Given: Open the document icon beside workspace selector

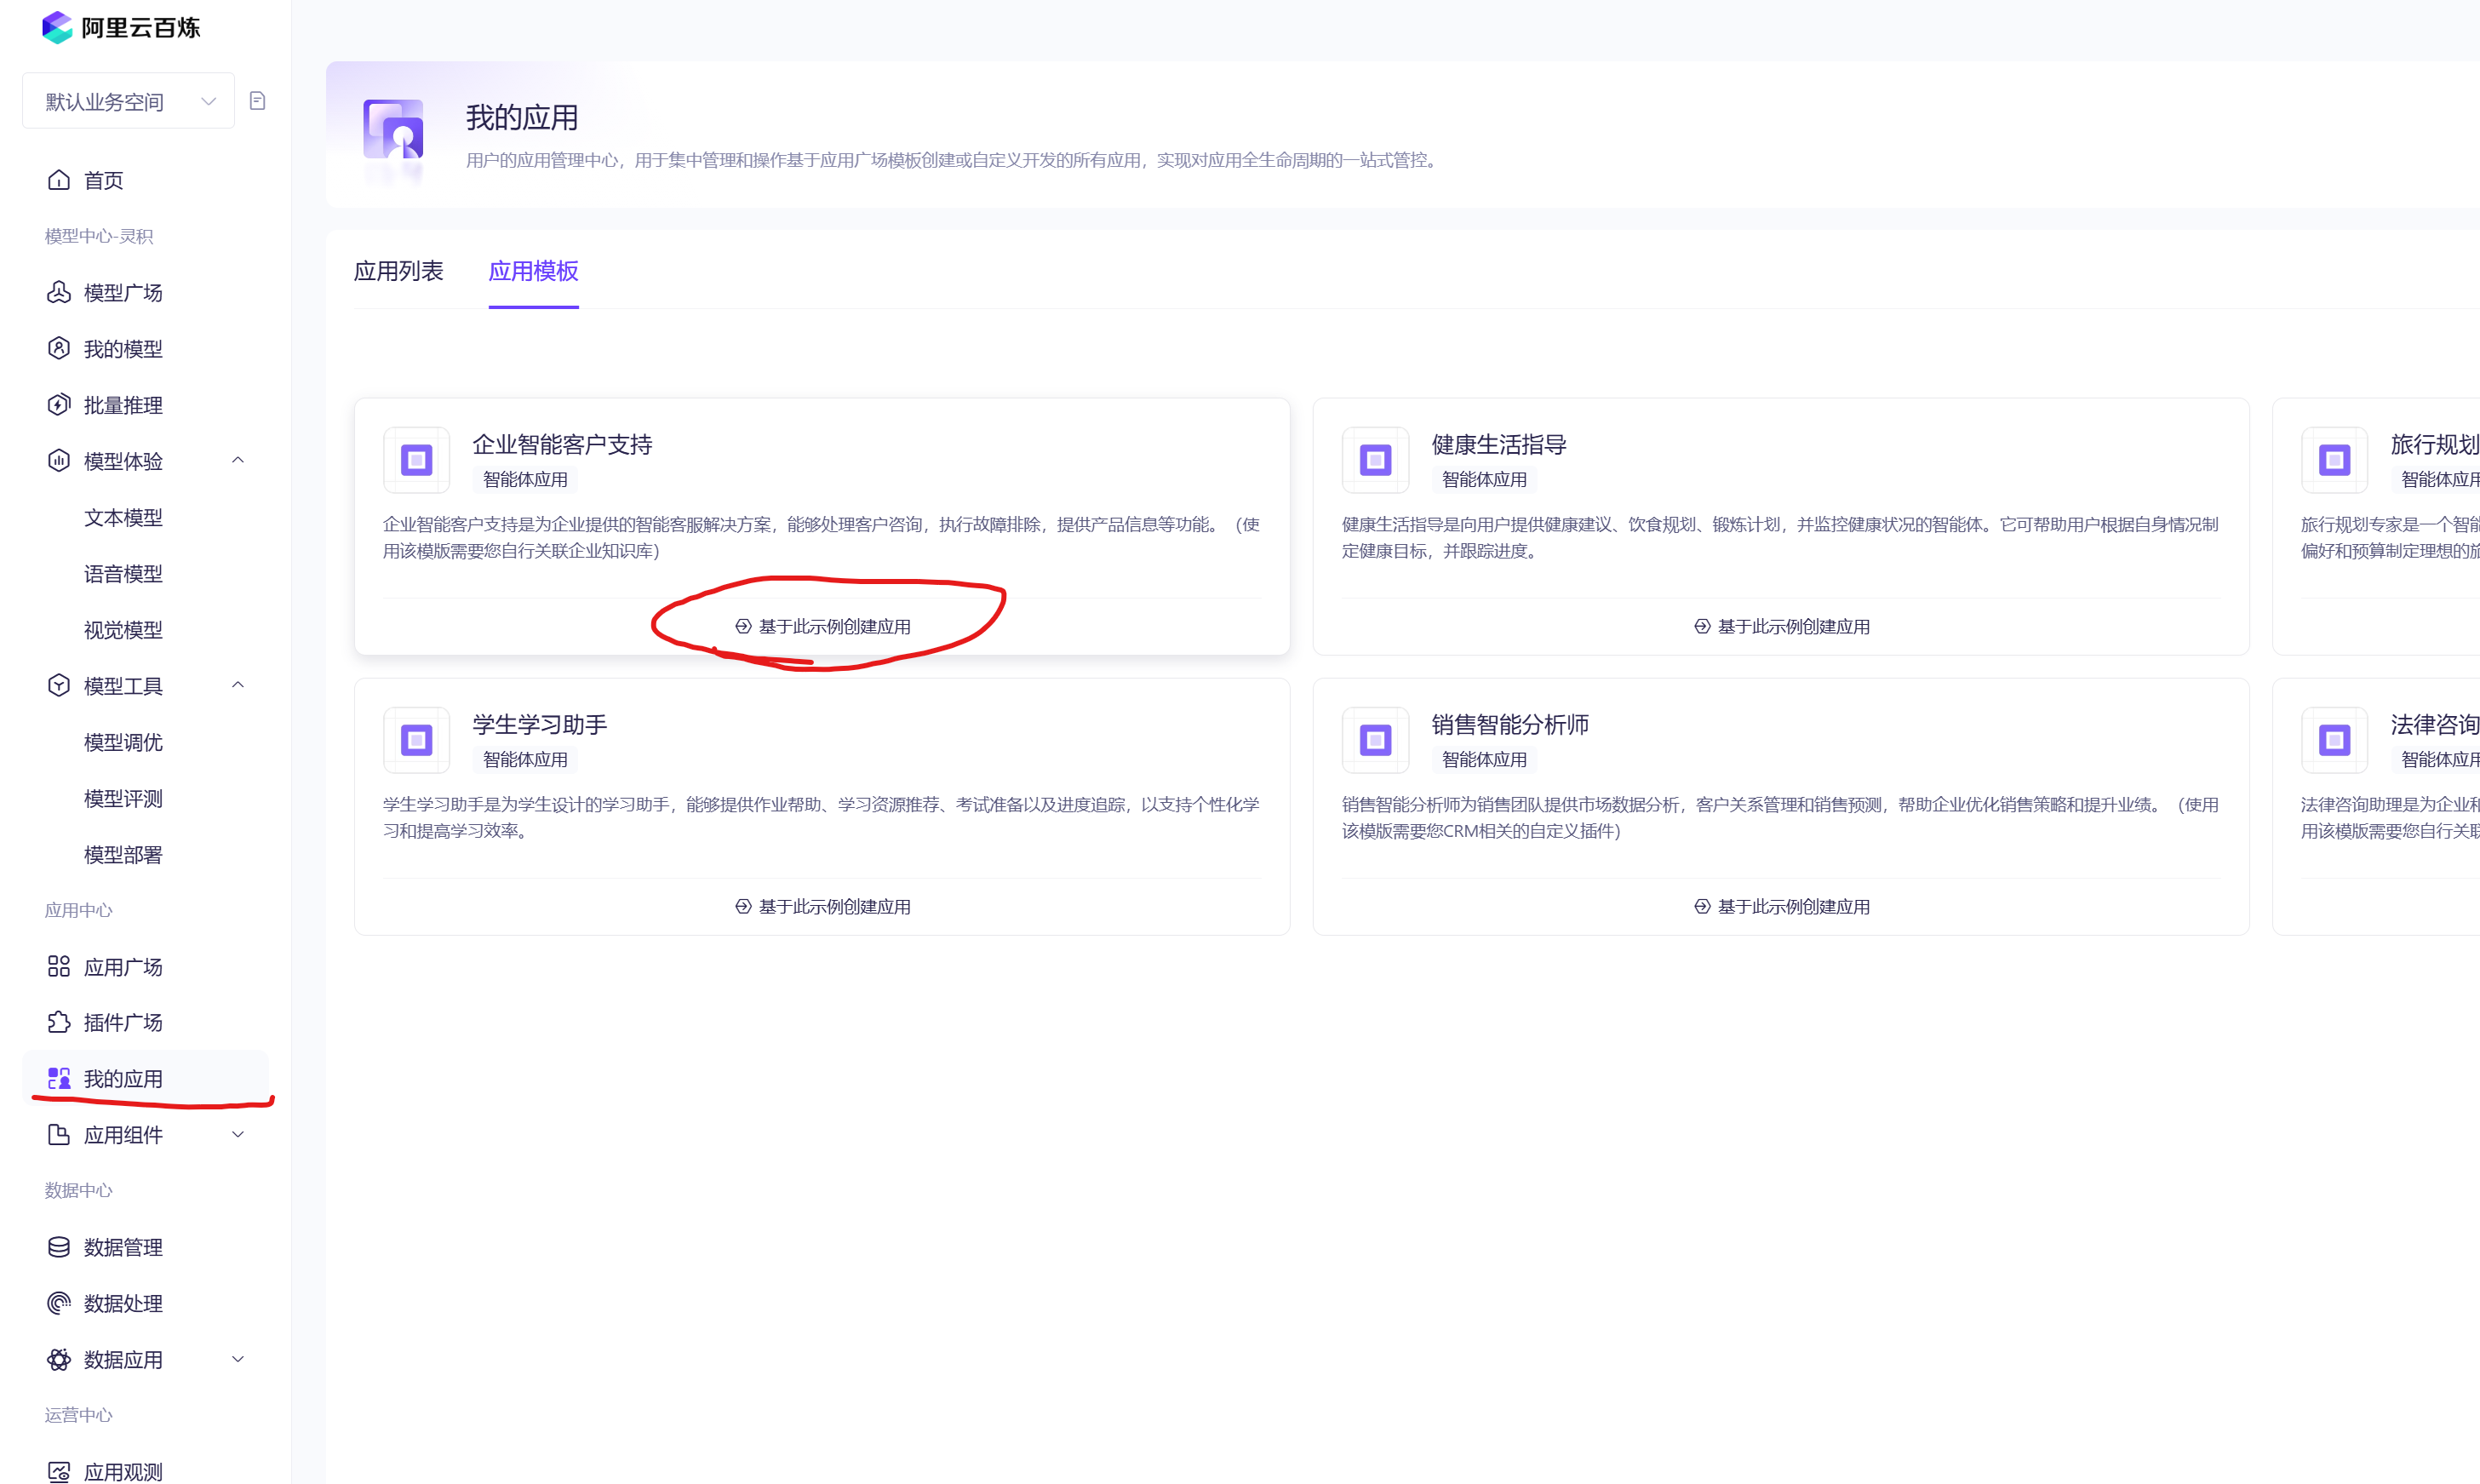Looking at the screenshot, I should pos(257,101).
